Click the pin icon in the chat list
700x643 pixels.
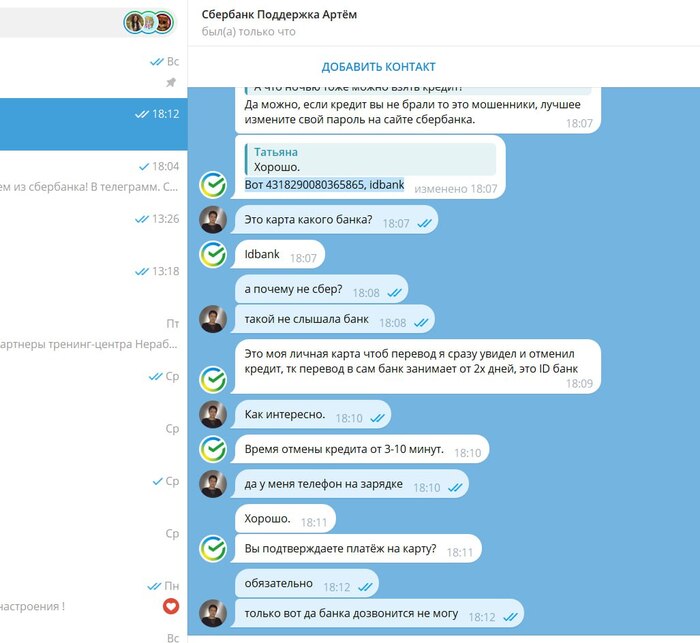[171, 82]
